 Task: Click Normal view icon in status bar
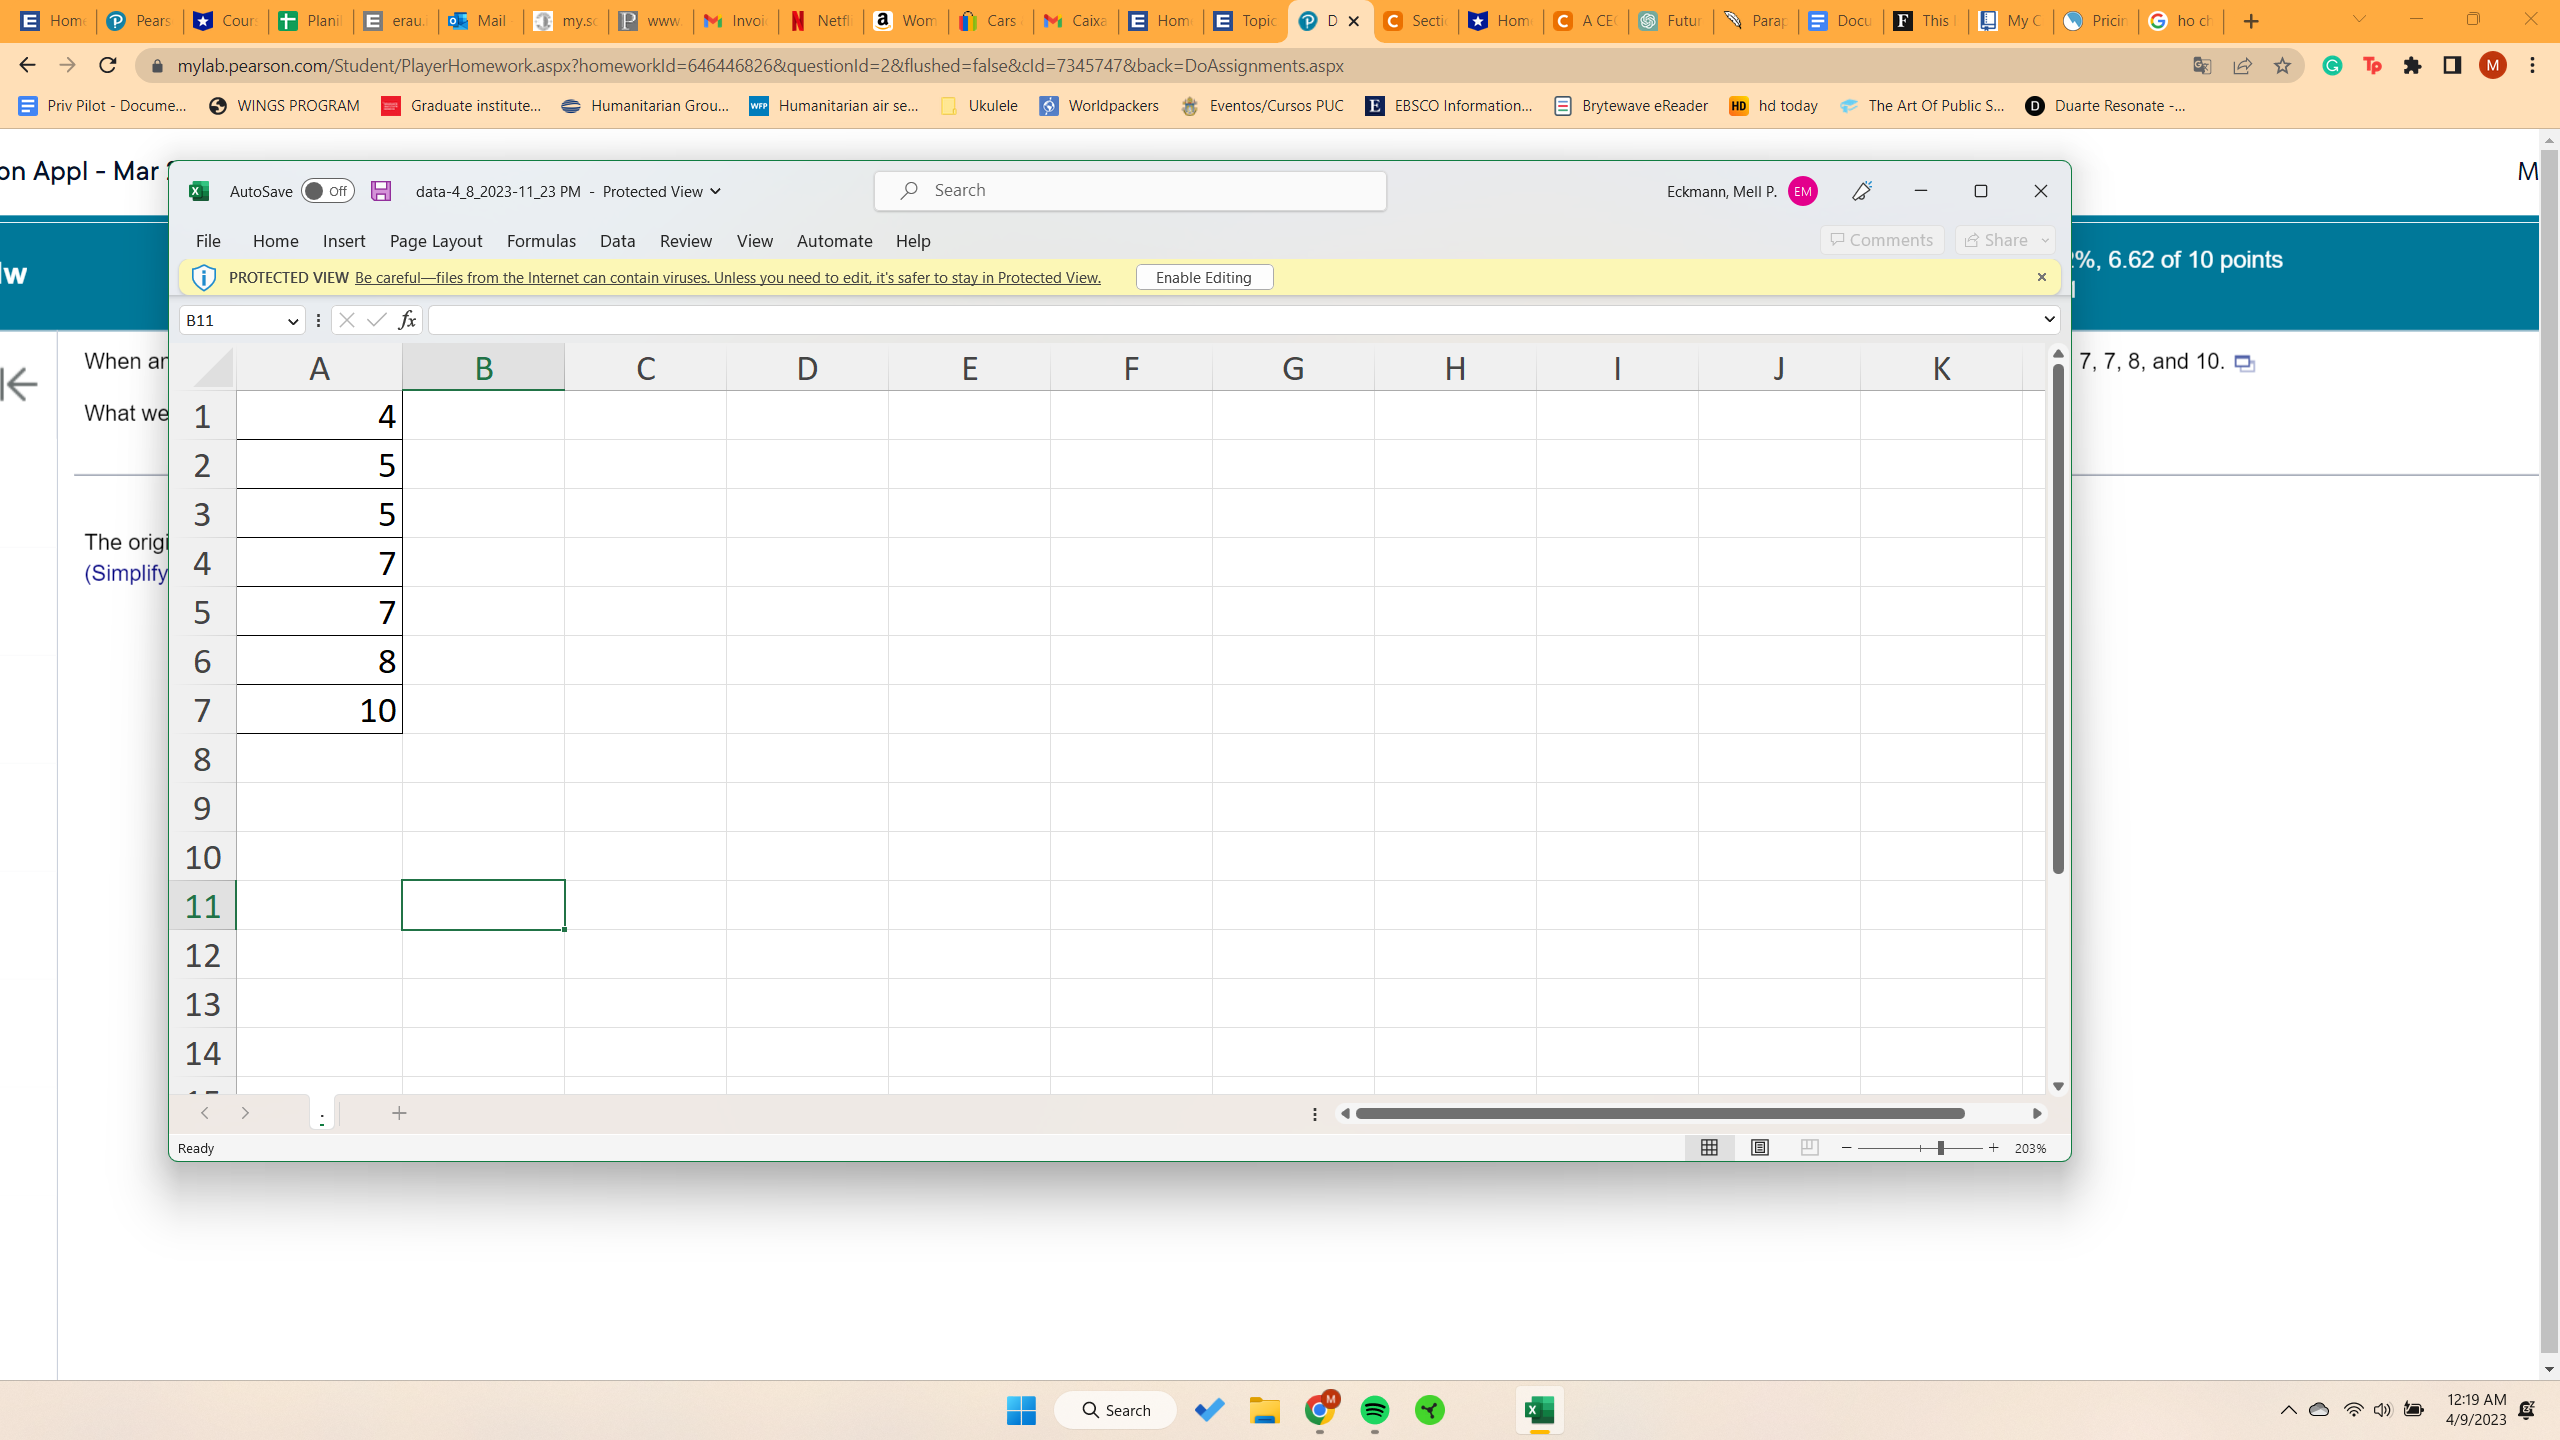pyautogui.click(x=1709, y=1148)
